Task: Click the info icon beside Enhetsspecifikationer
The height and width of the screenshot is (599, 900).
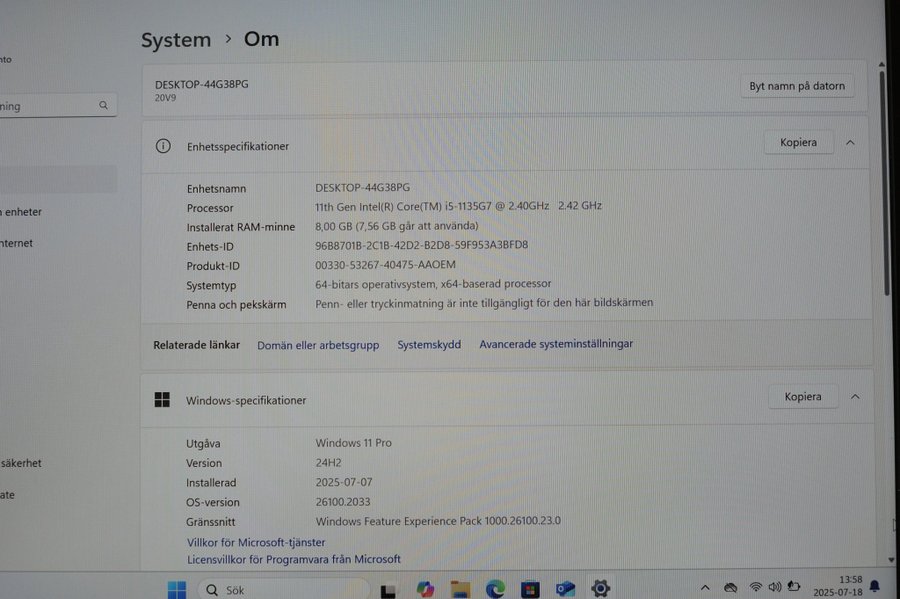Action: tap(163, 146)
